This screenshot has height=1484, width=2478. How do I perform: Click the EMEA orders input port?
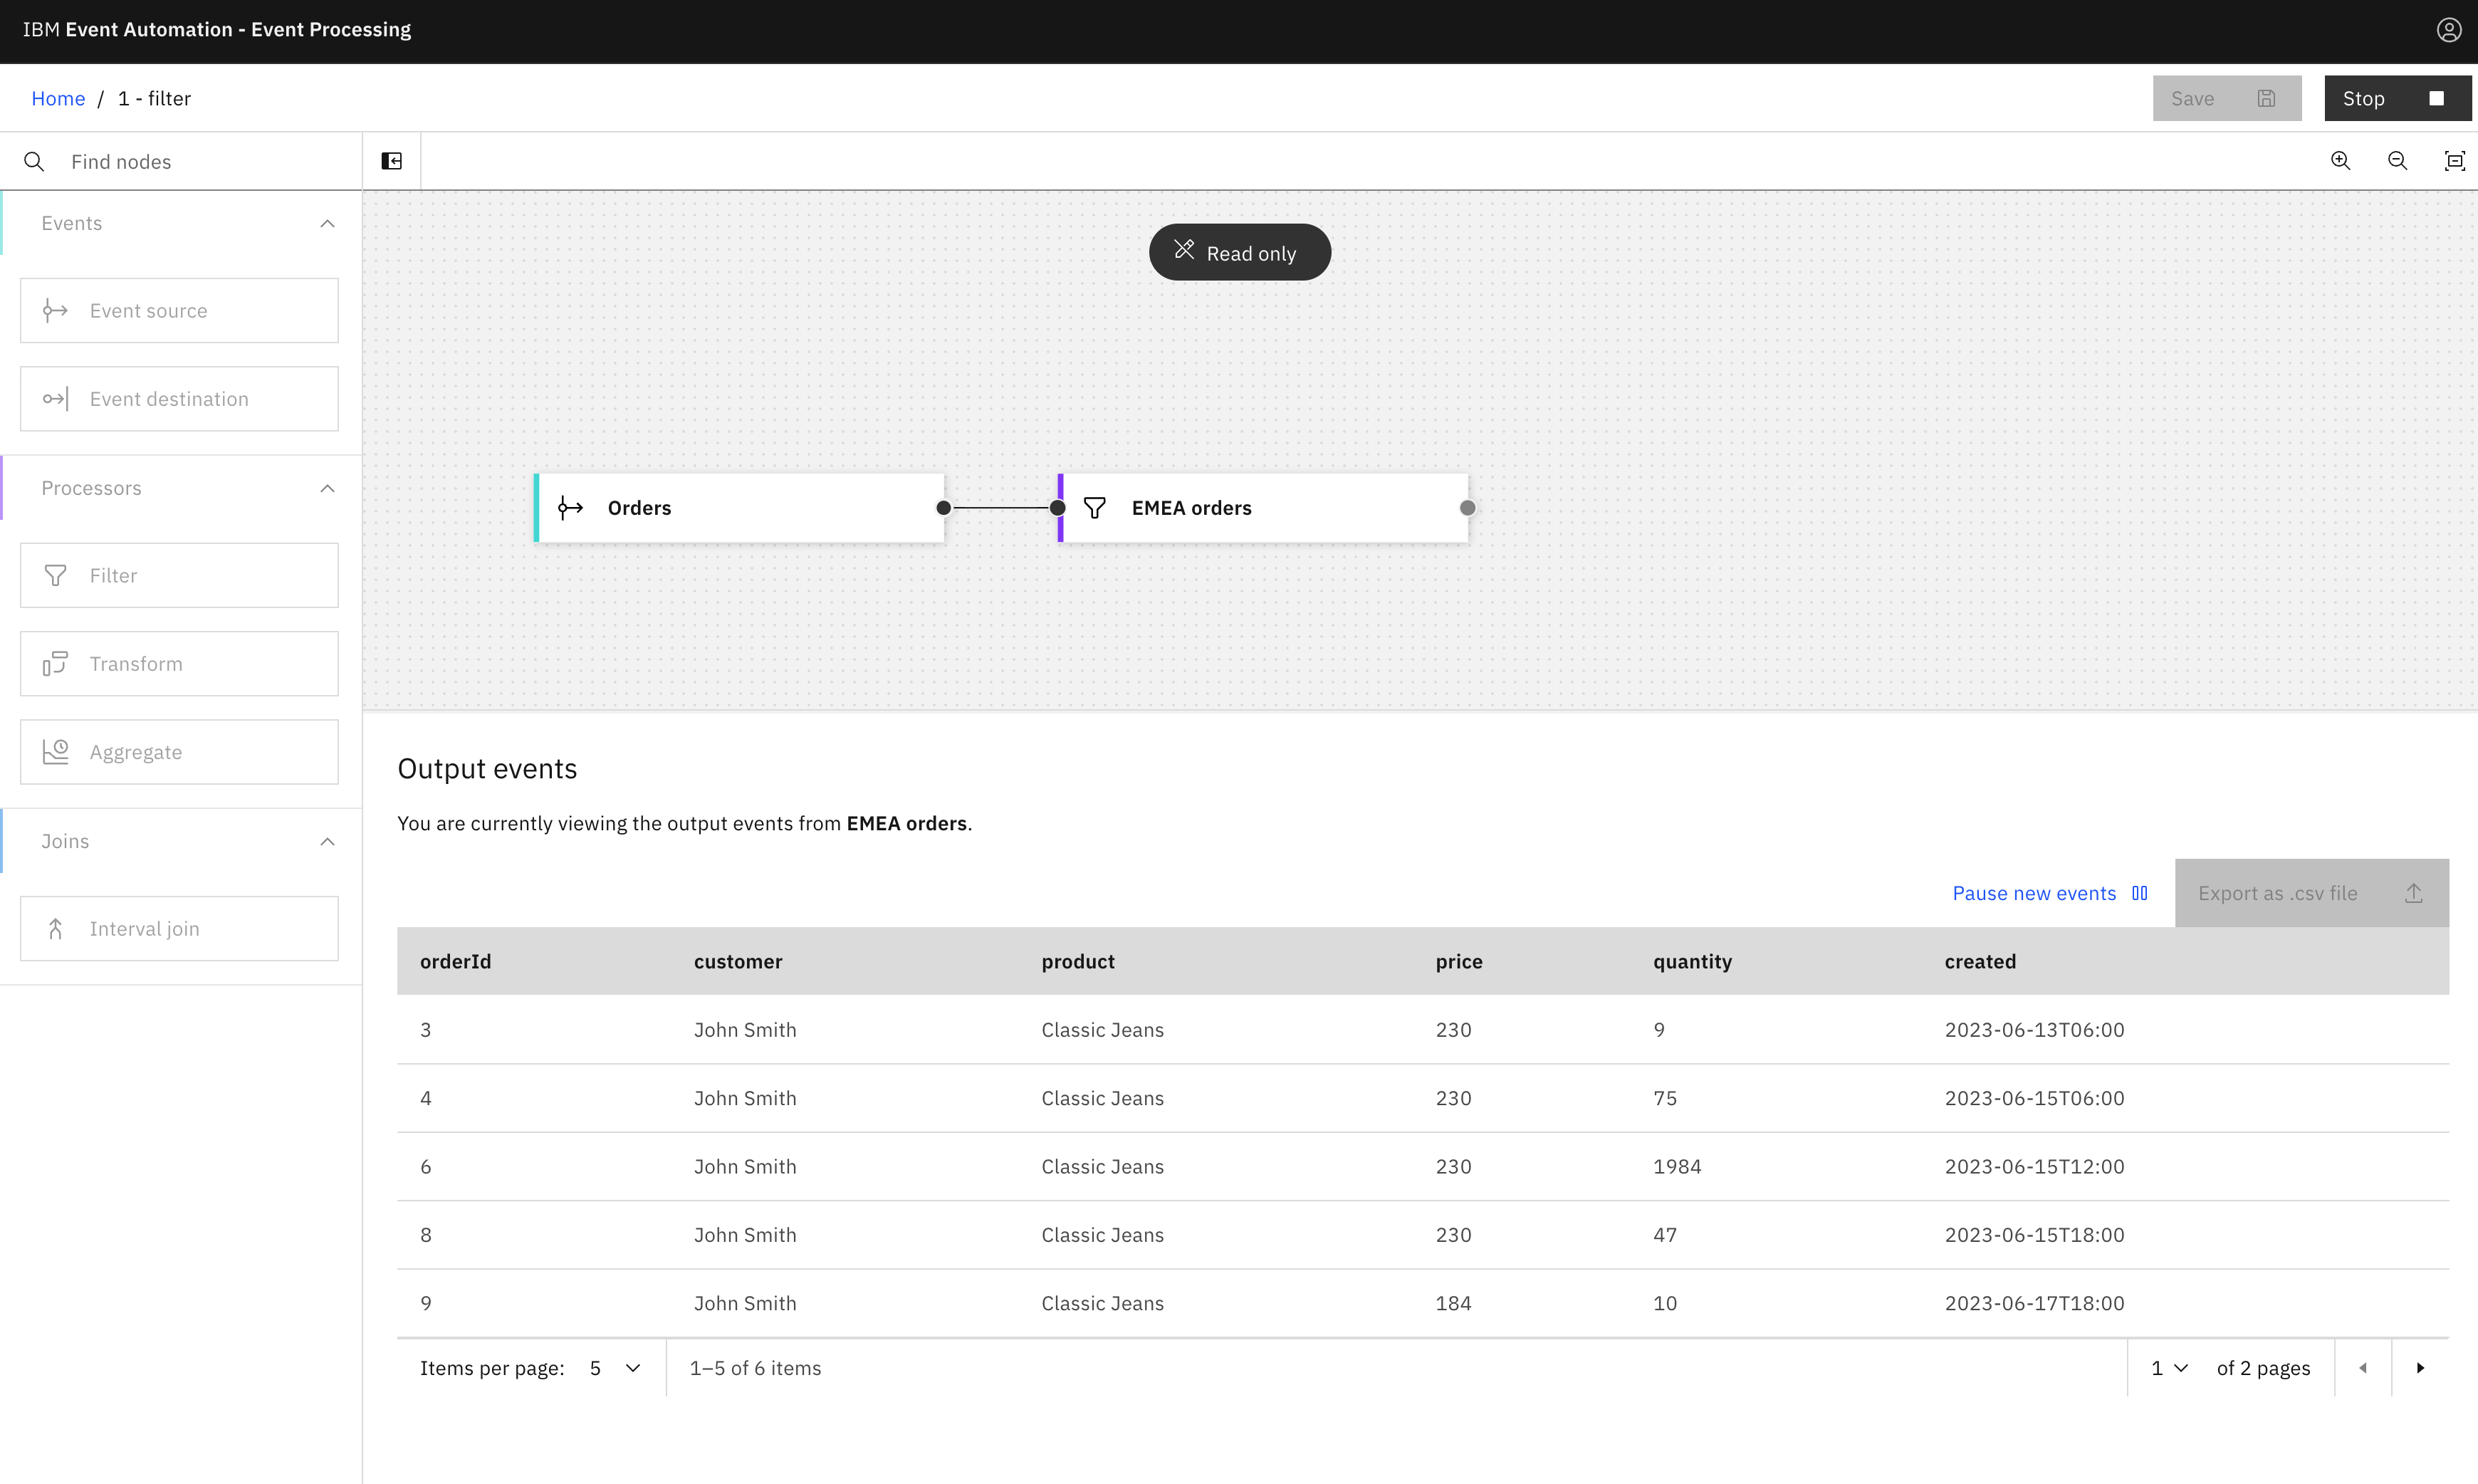tap(1057, 508)
